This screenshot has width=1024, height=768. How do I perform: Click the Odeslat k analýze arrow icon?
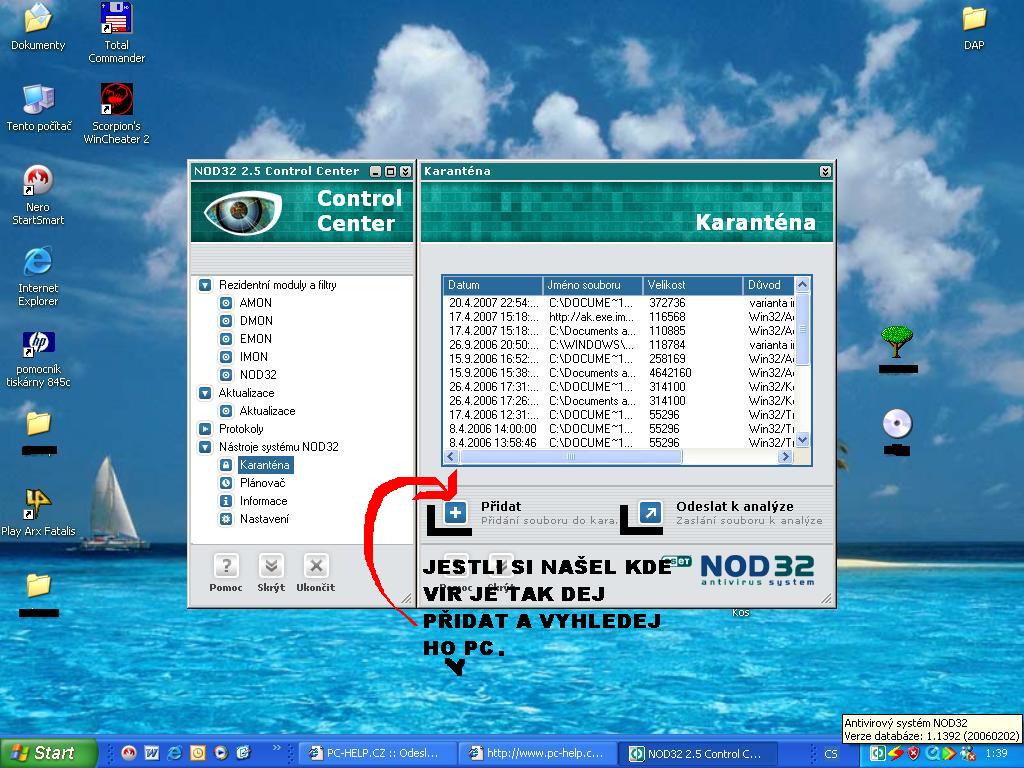coord(650,513)
